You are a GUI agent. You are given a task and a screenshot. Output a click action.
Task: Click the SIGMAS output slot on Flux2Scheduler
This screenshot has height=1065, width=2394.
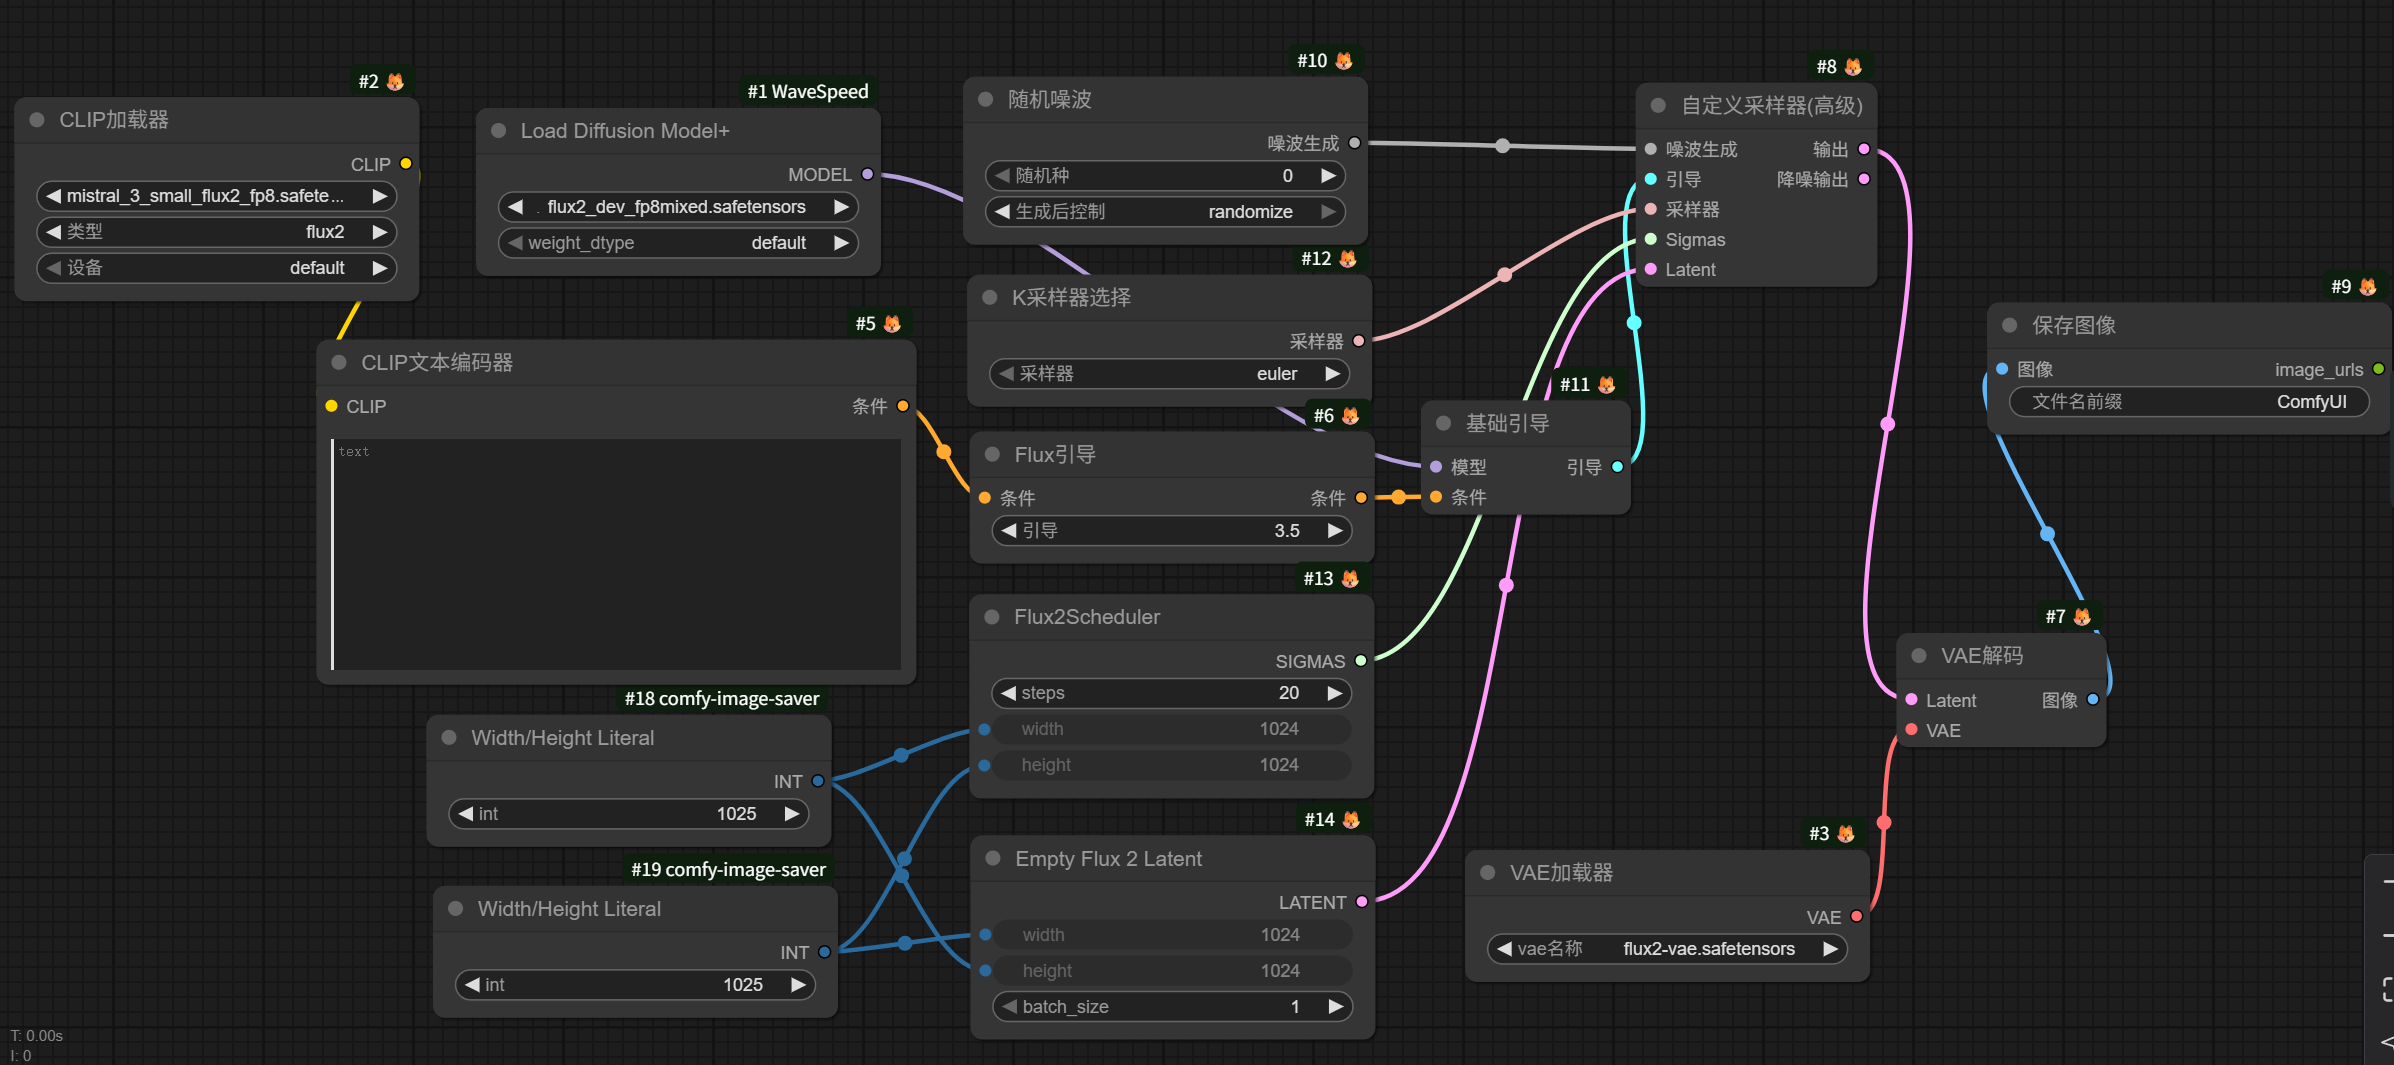1360,661
